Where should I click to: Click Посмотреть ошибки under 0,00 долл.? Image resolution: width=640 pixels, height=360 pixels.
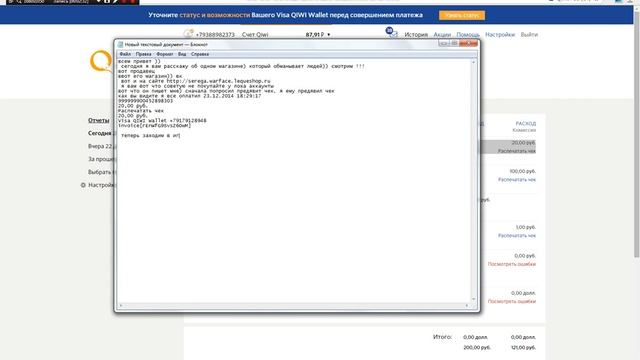512,301
